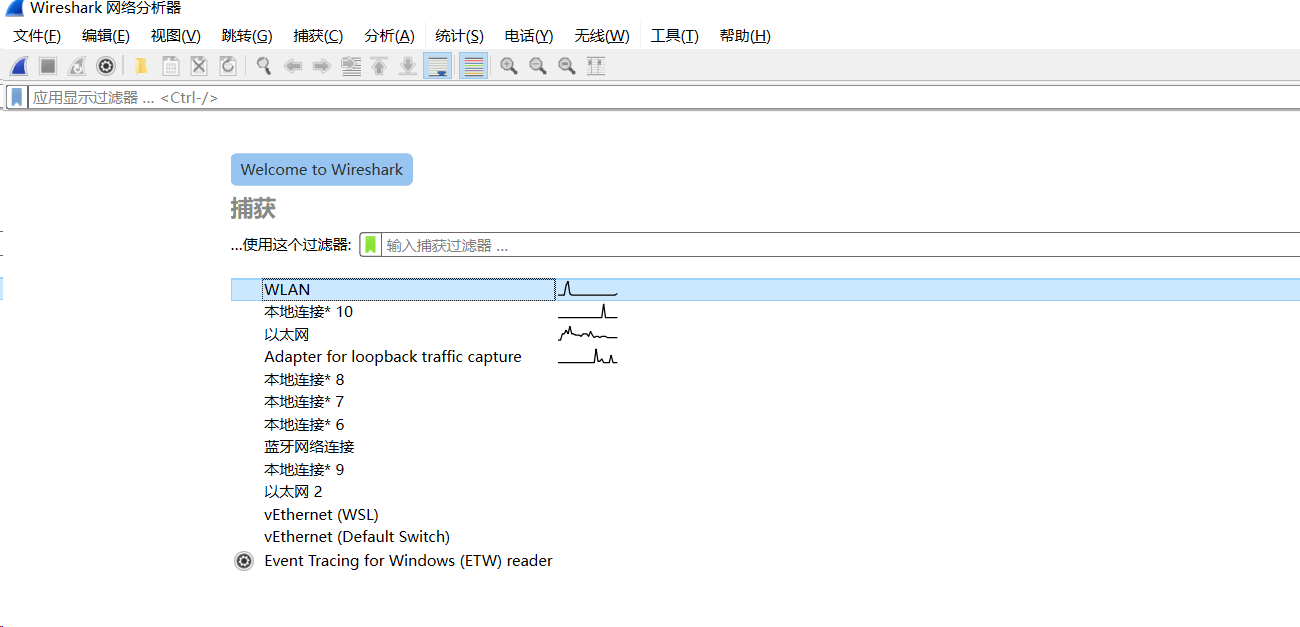1300x627 pixels.
Task: Jump to the last packet icon
Action: pos(408,66)
